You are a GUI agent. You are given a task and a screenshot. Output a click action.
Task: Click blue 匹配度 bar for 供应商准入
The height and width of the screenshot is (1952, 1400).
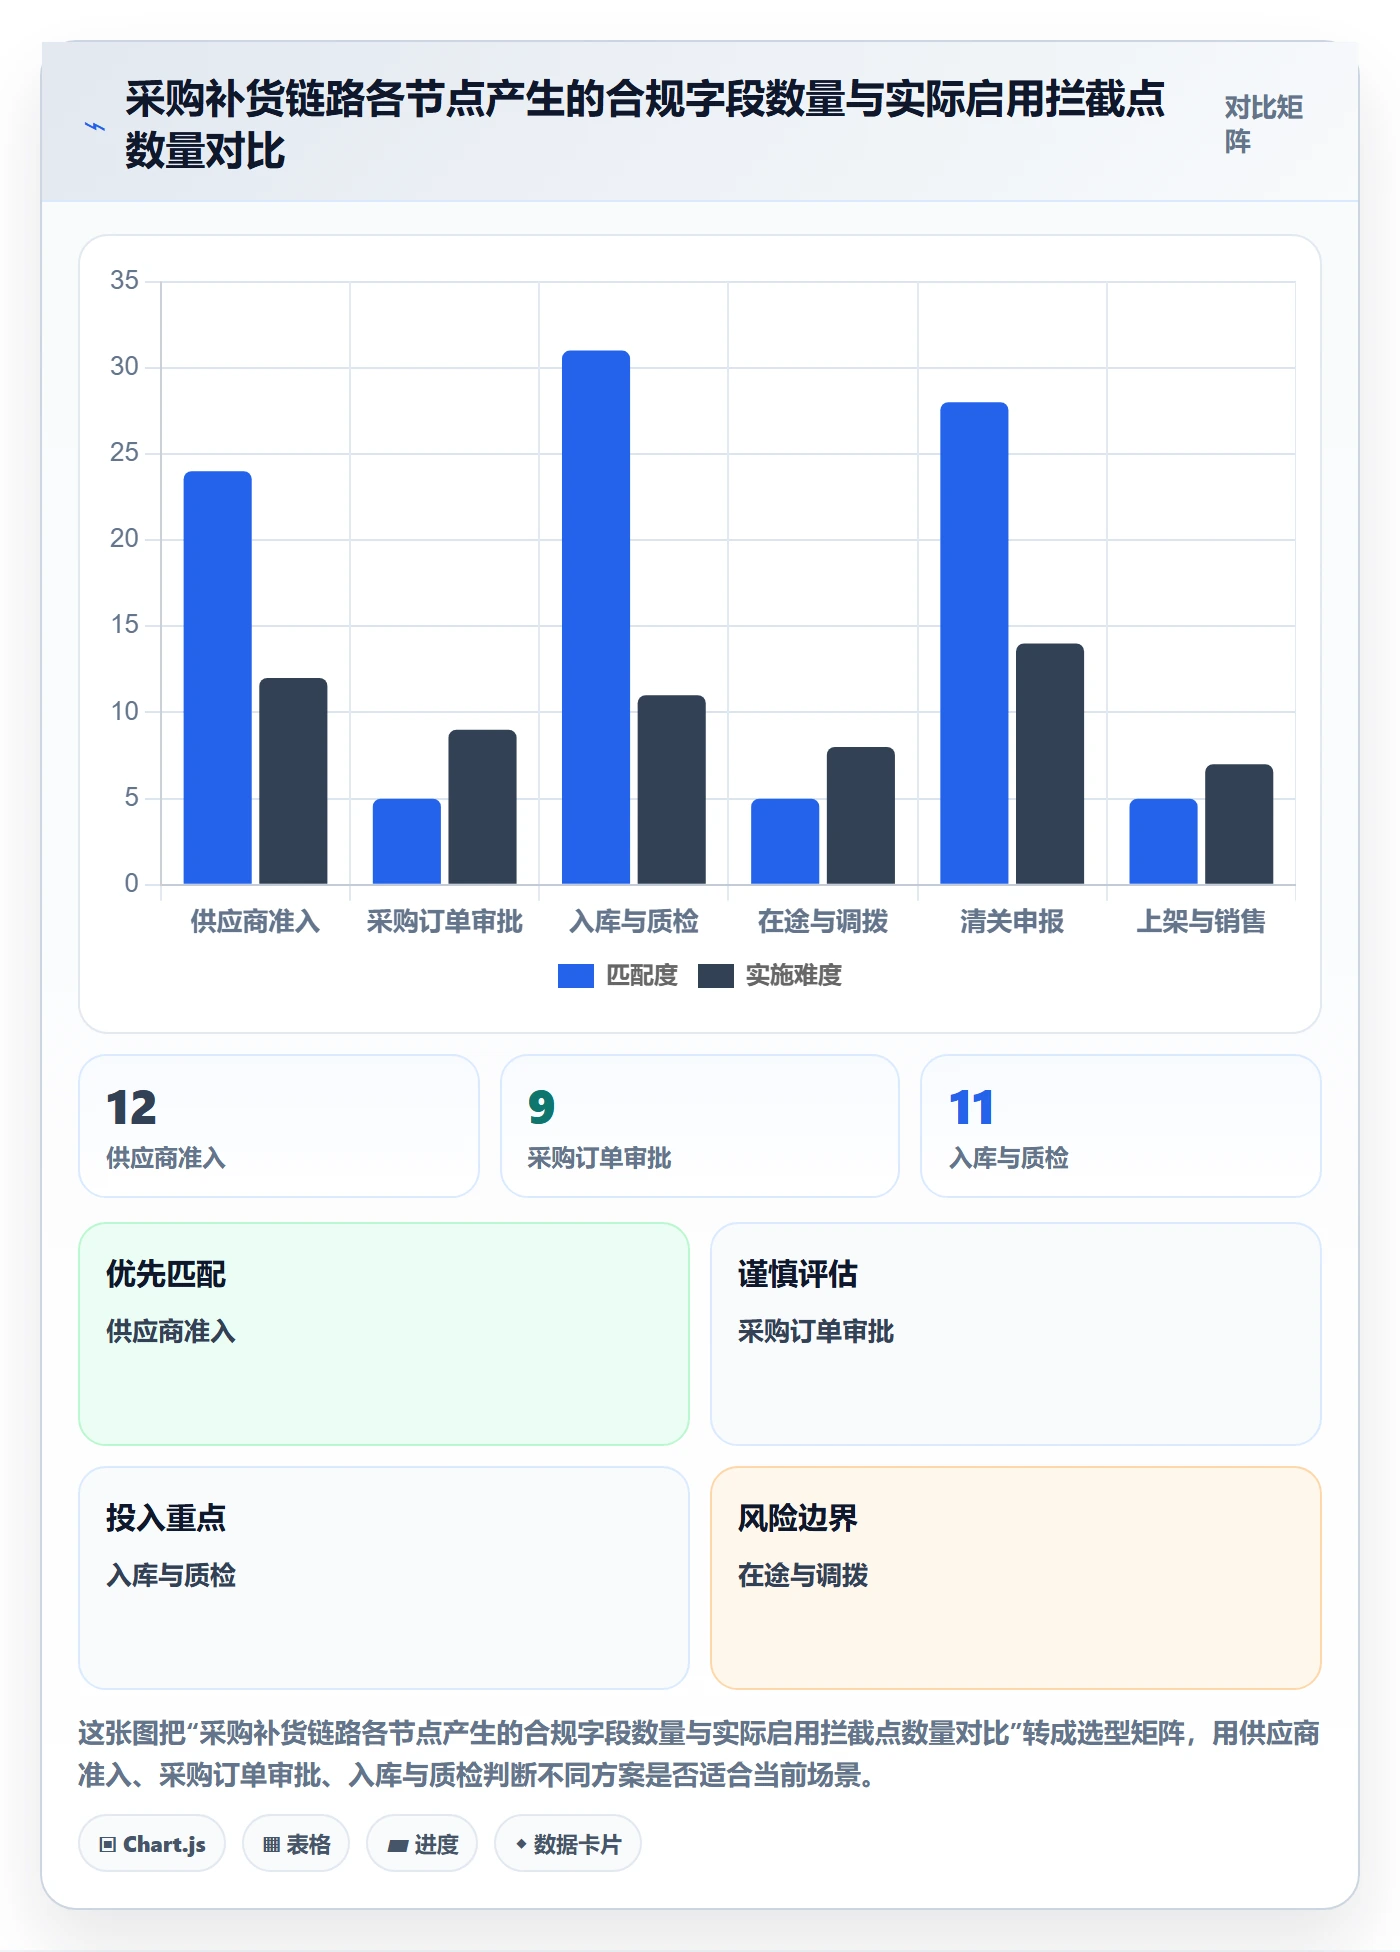click(218, 678)
